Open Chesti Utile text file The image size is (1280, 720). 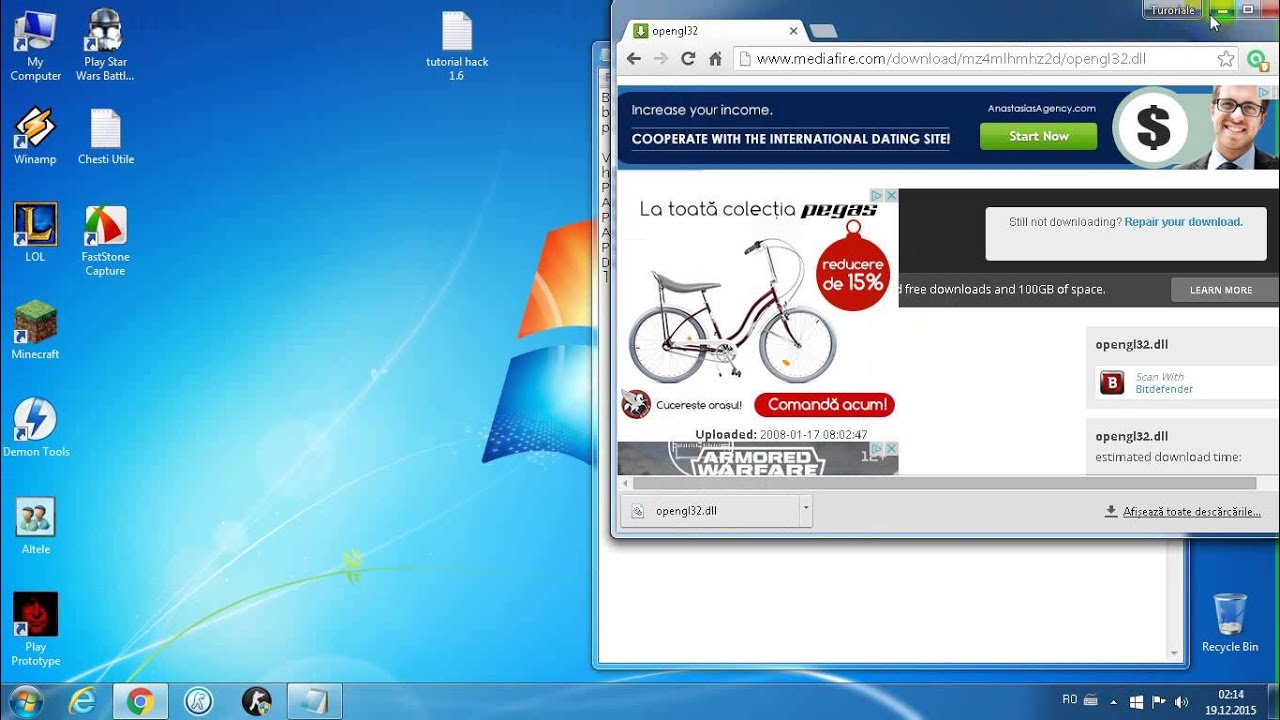(105, 137)
